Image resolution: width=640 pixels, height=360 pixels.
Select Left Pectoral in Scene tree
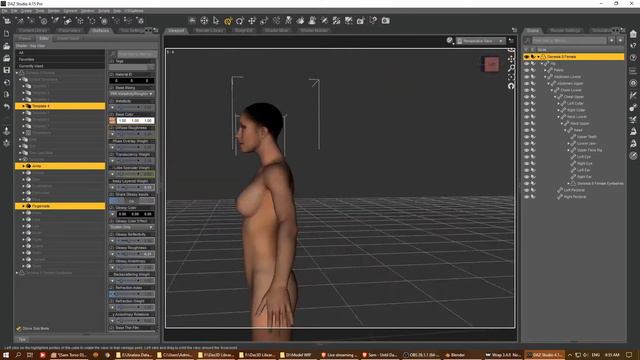click(x=574, y=190)
